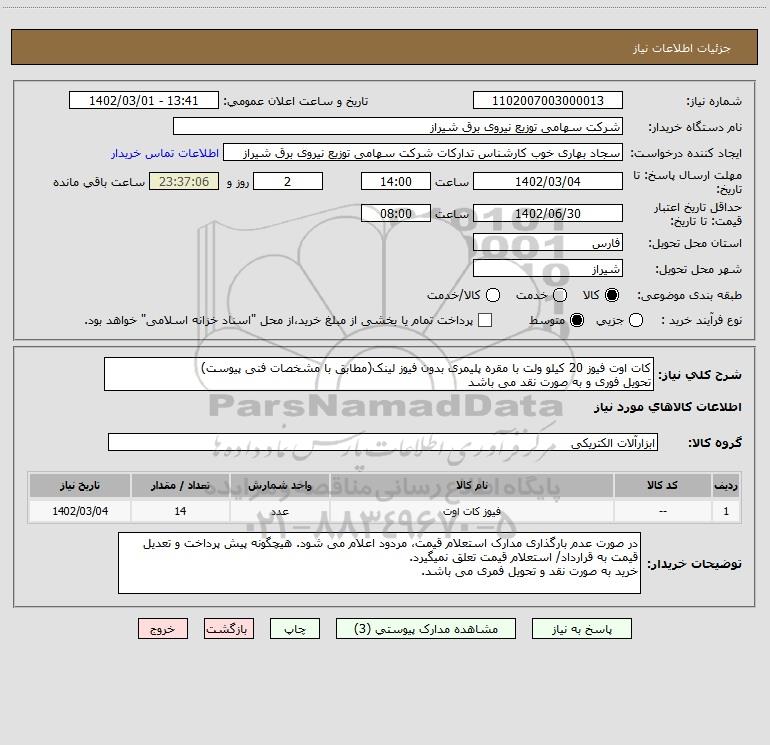Click the 14:00 deadline time field
This screenshot has width=770, height=745.
pos(396,181)
